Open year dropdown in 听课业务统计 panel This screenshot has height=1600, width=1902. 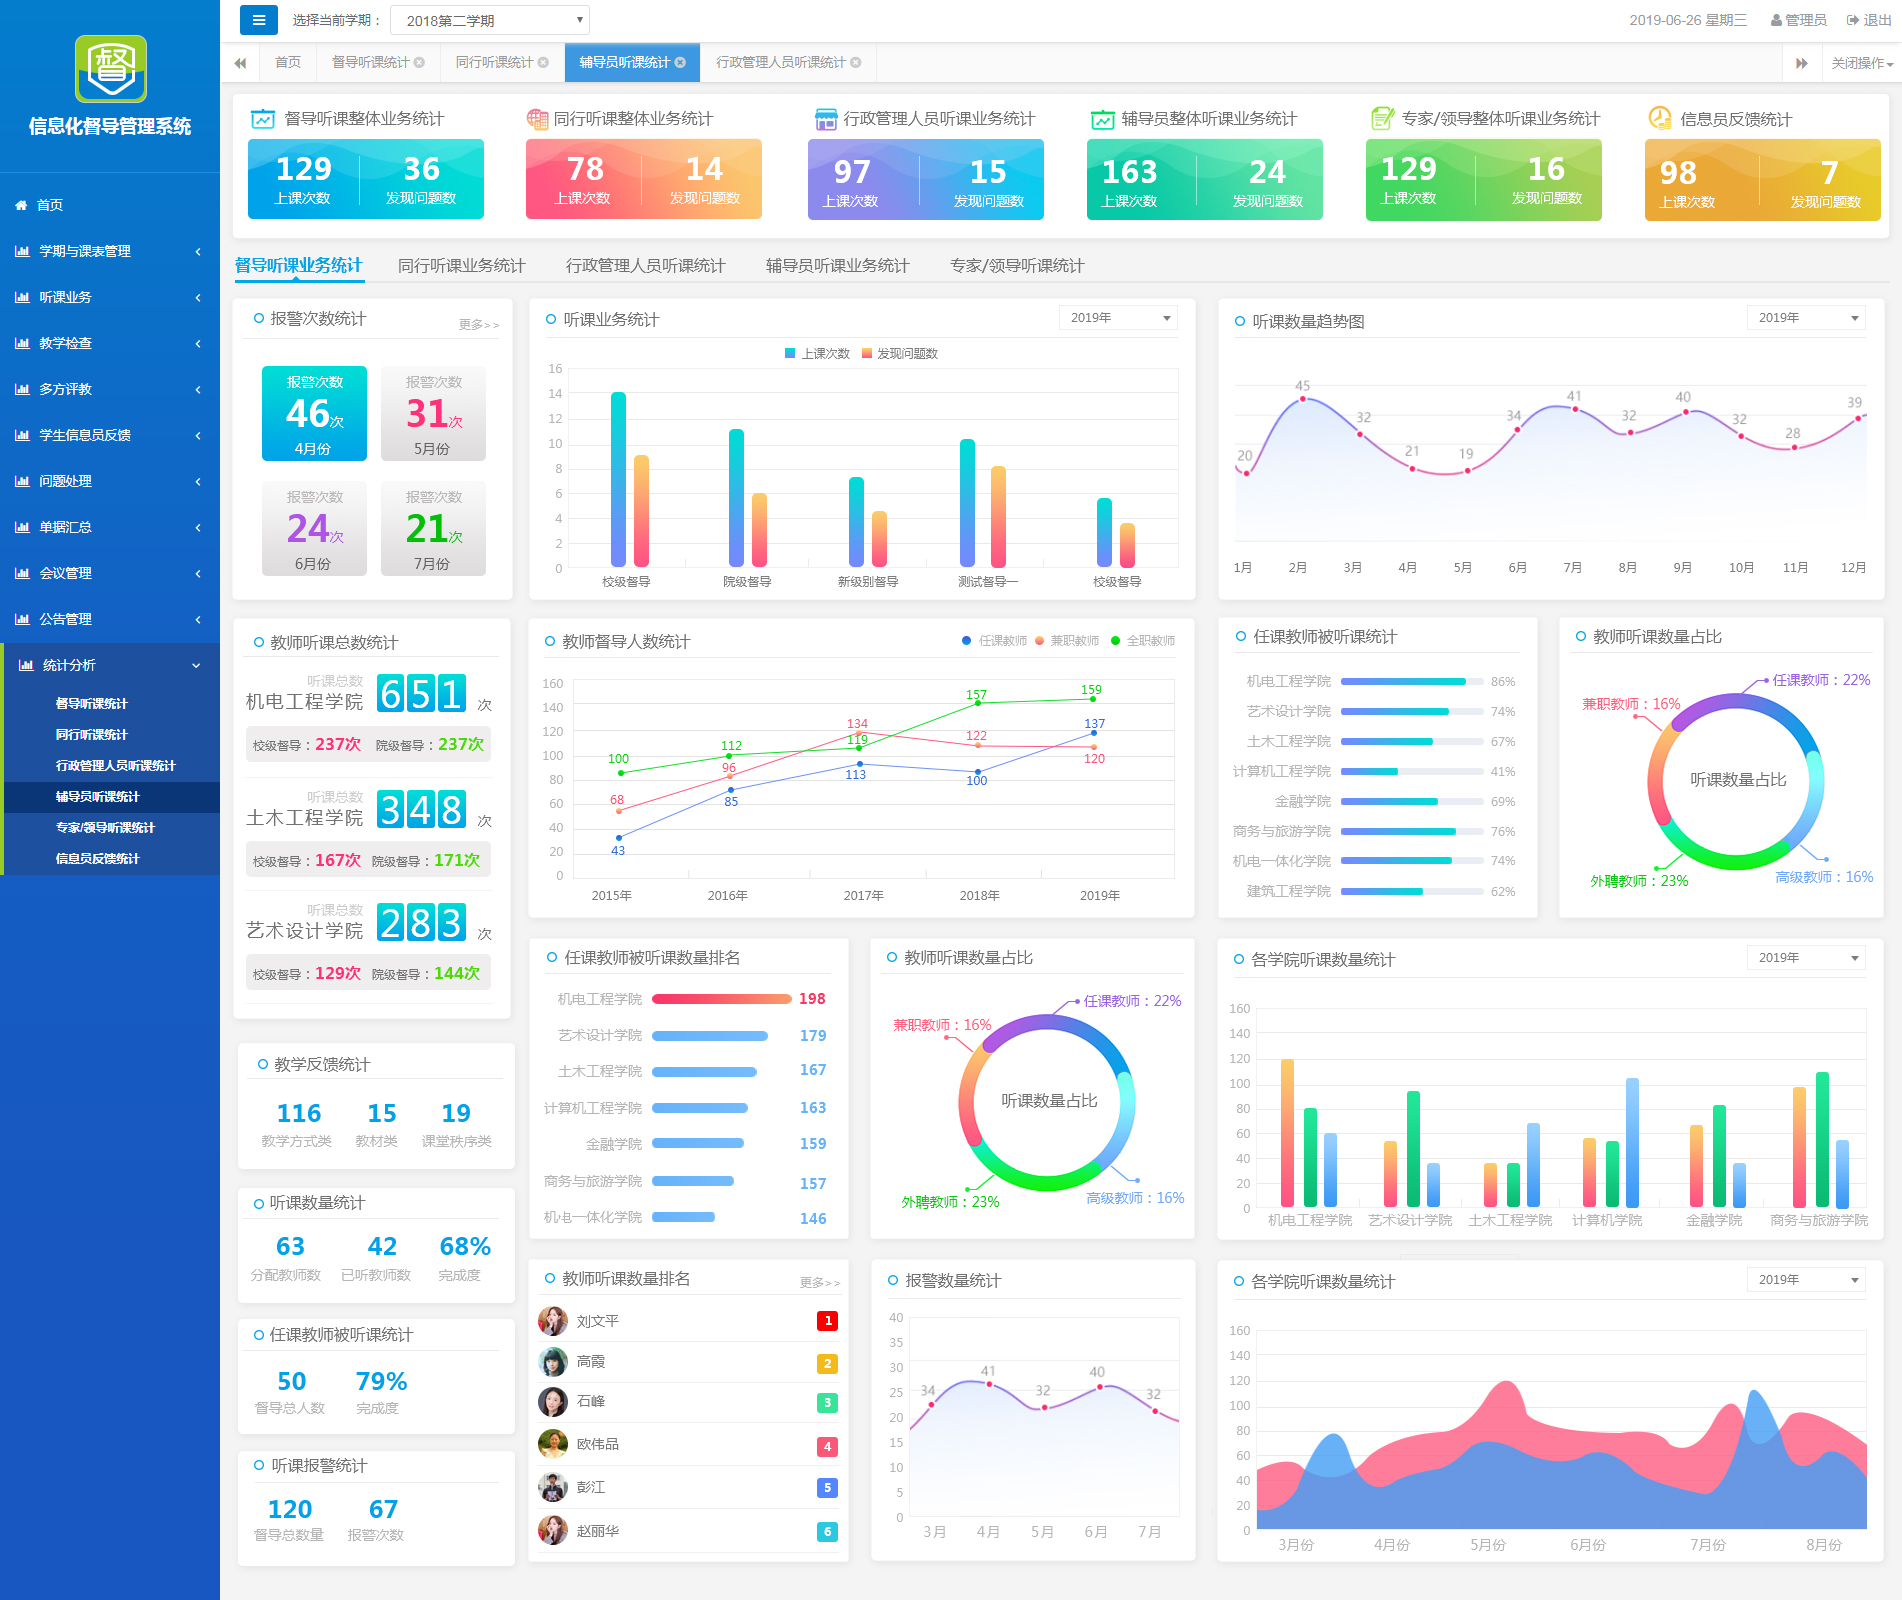tap(1118, 318)
